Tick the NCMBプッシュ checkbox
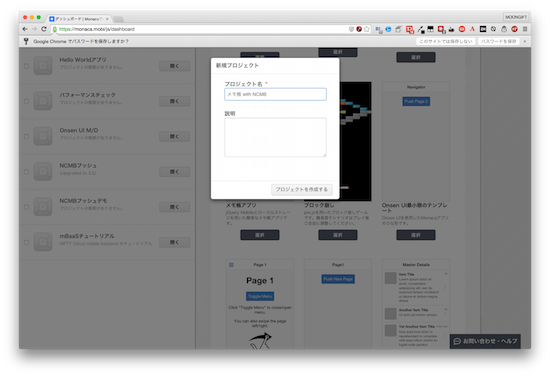 [x=26, y=172]
